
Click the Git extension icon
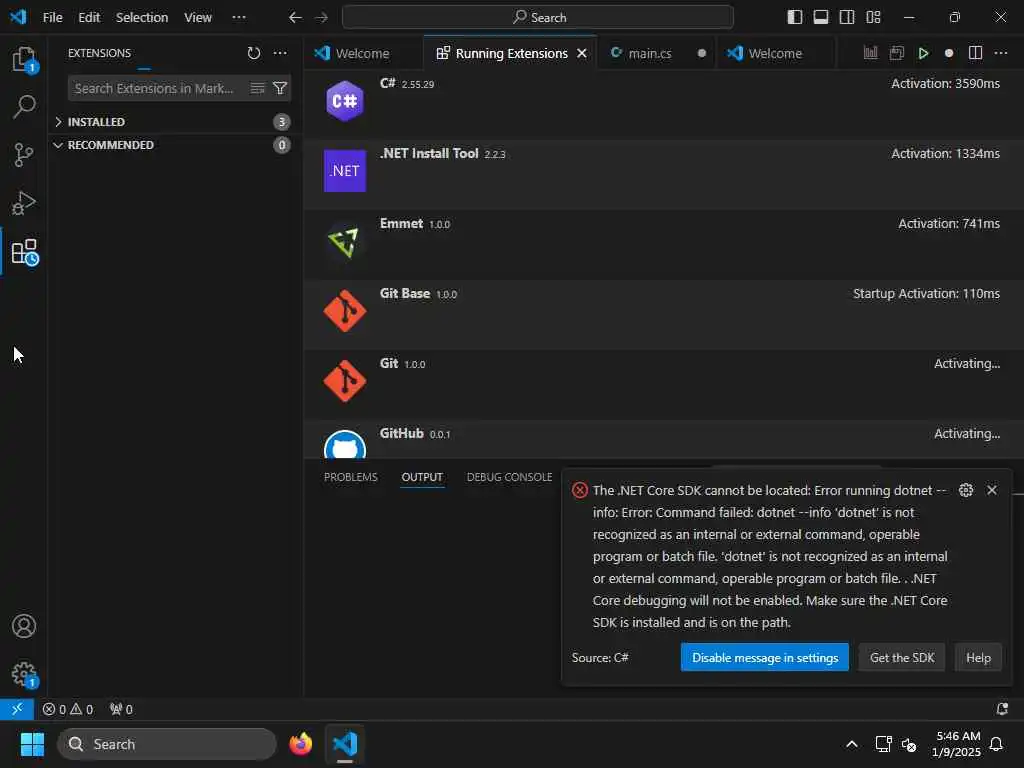345,381
